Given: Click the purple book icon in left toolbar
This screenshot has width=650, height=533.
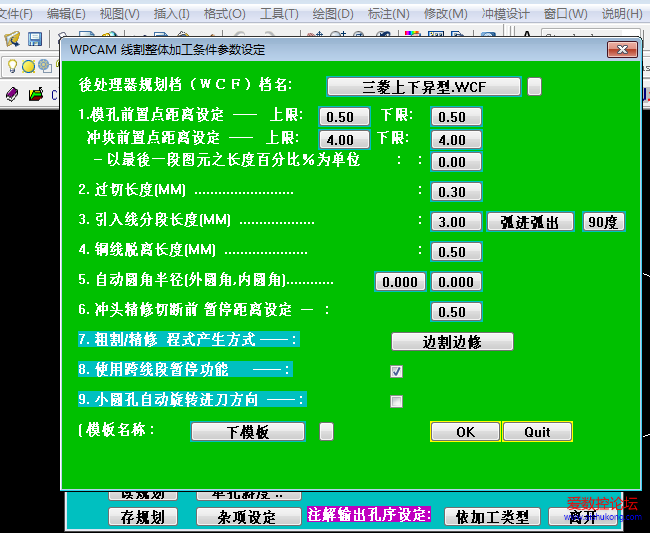Looking at the screenshot, I should click(12, 94).
